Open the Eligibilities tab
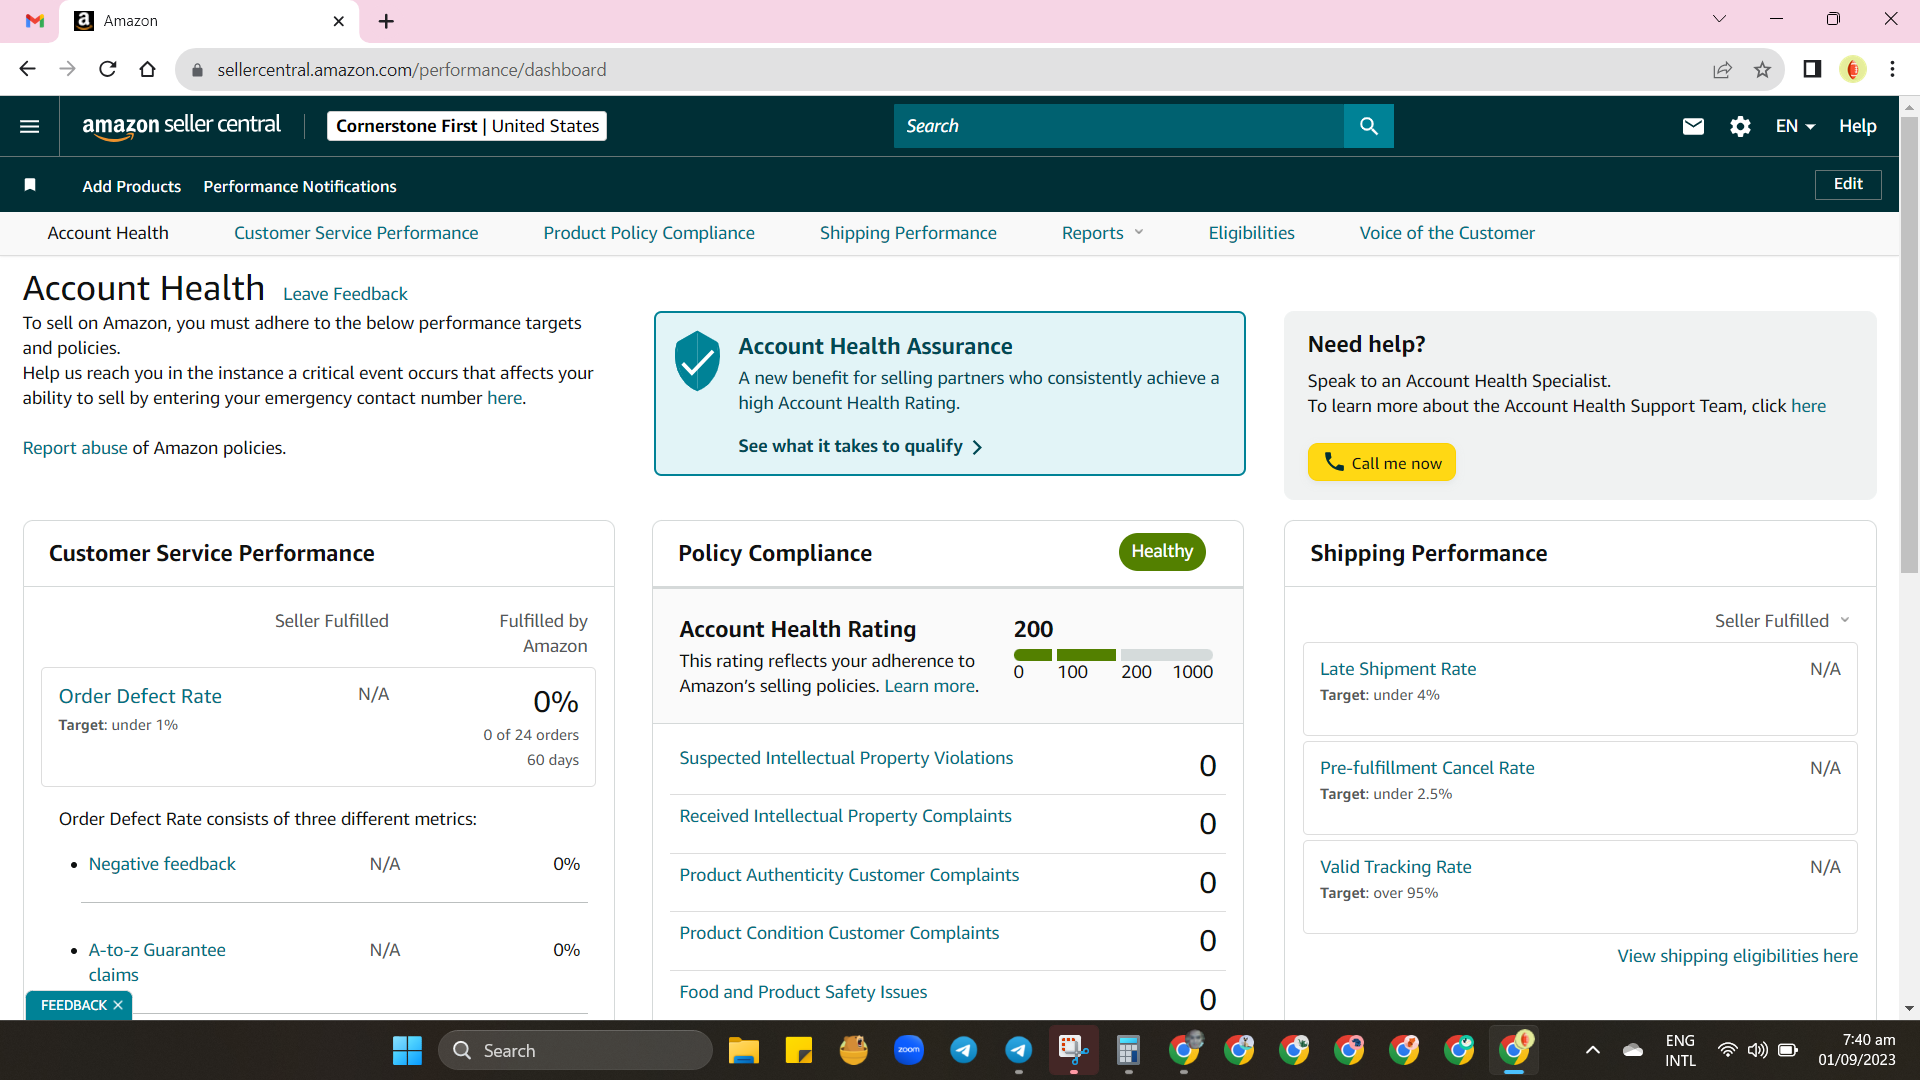The width and height of the screenshot is (1920, 1080). pyautogui.click(x=1251, y=233)
